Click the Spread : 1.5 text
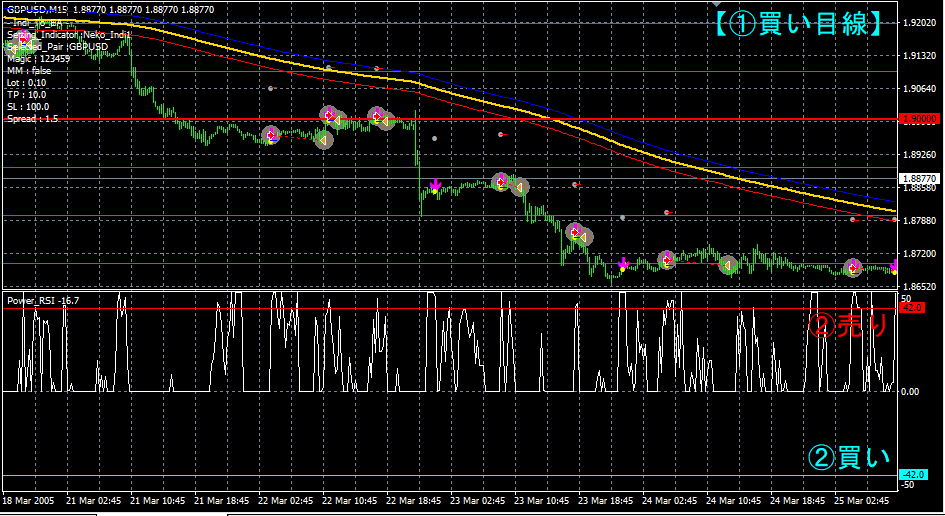 click(x=33, y=119)
